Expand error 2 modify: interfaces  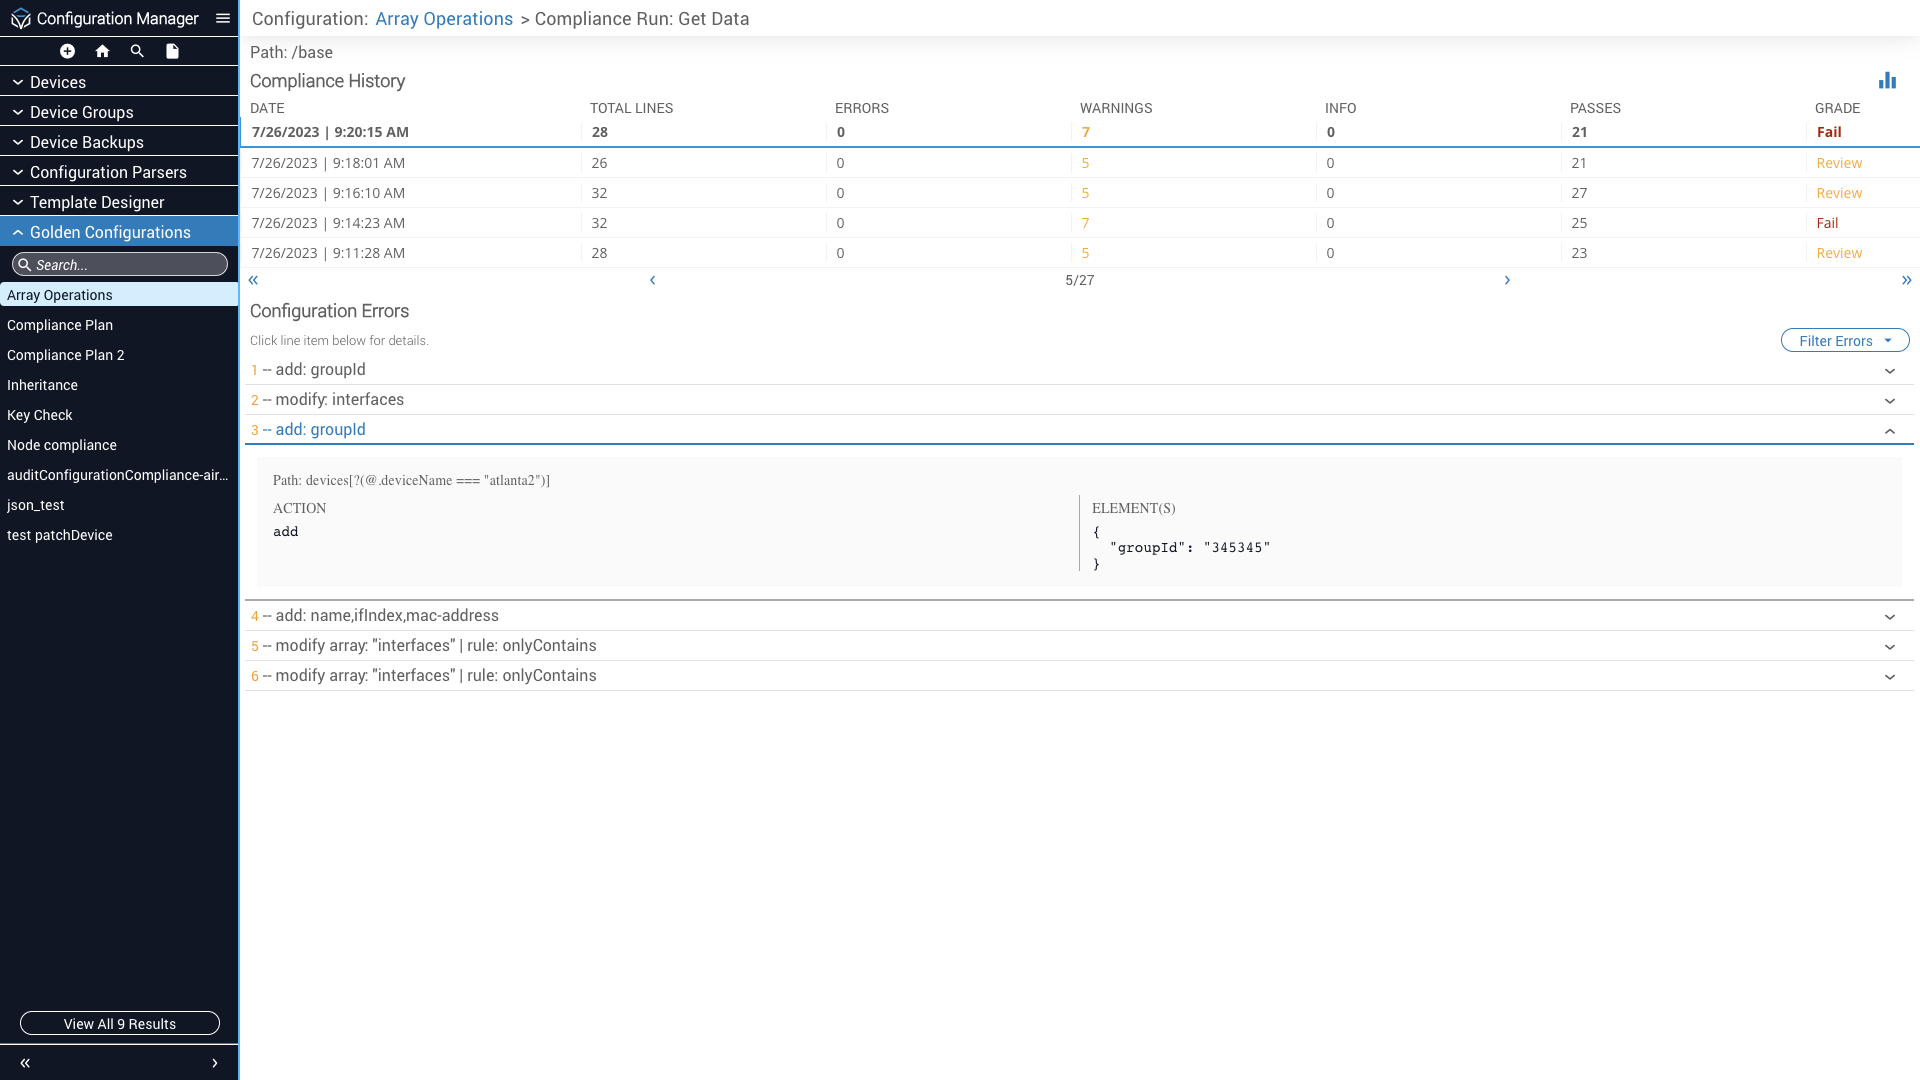[1889, 401]
